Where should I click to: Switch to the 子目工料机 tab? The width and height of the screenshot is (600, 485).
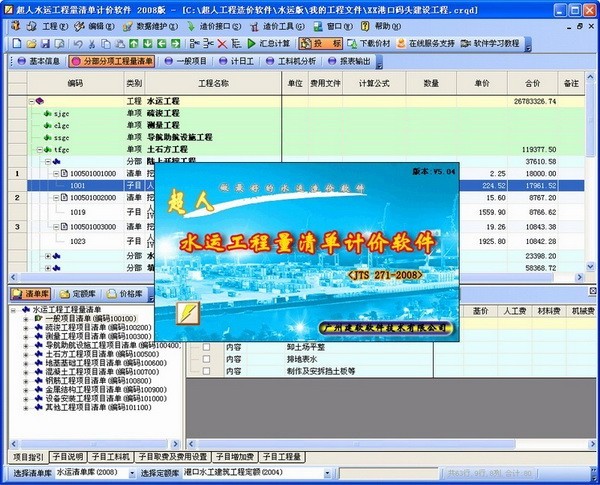111,457
